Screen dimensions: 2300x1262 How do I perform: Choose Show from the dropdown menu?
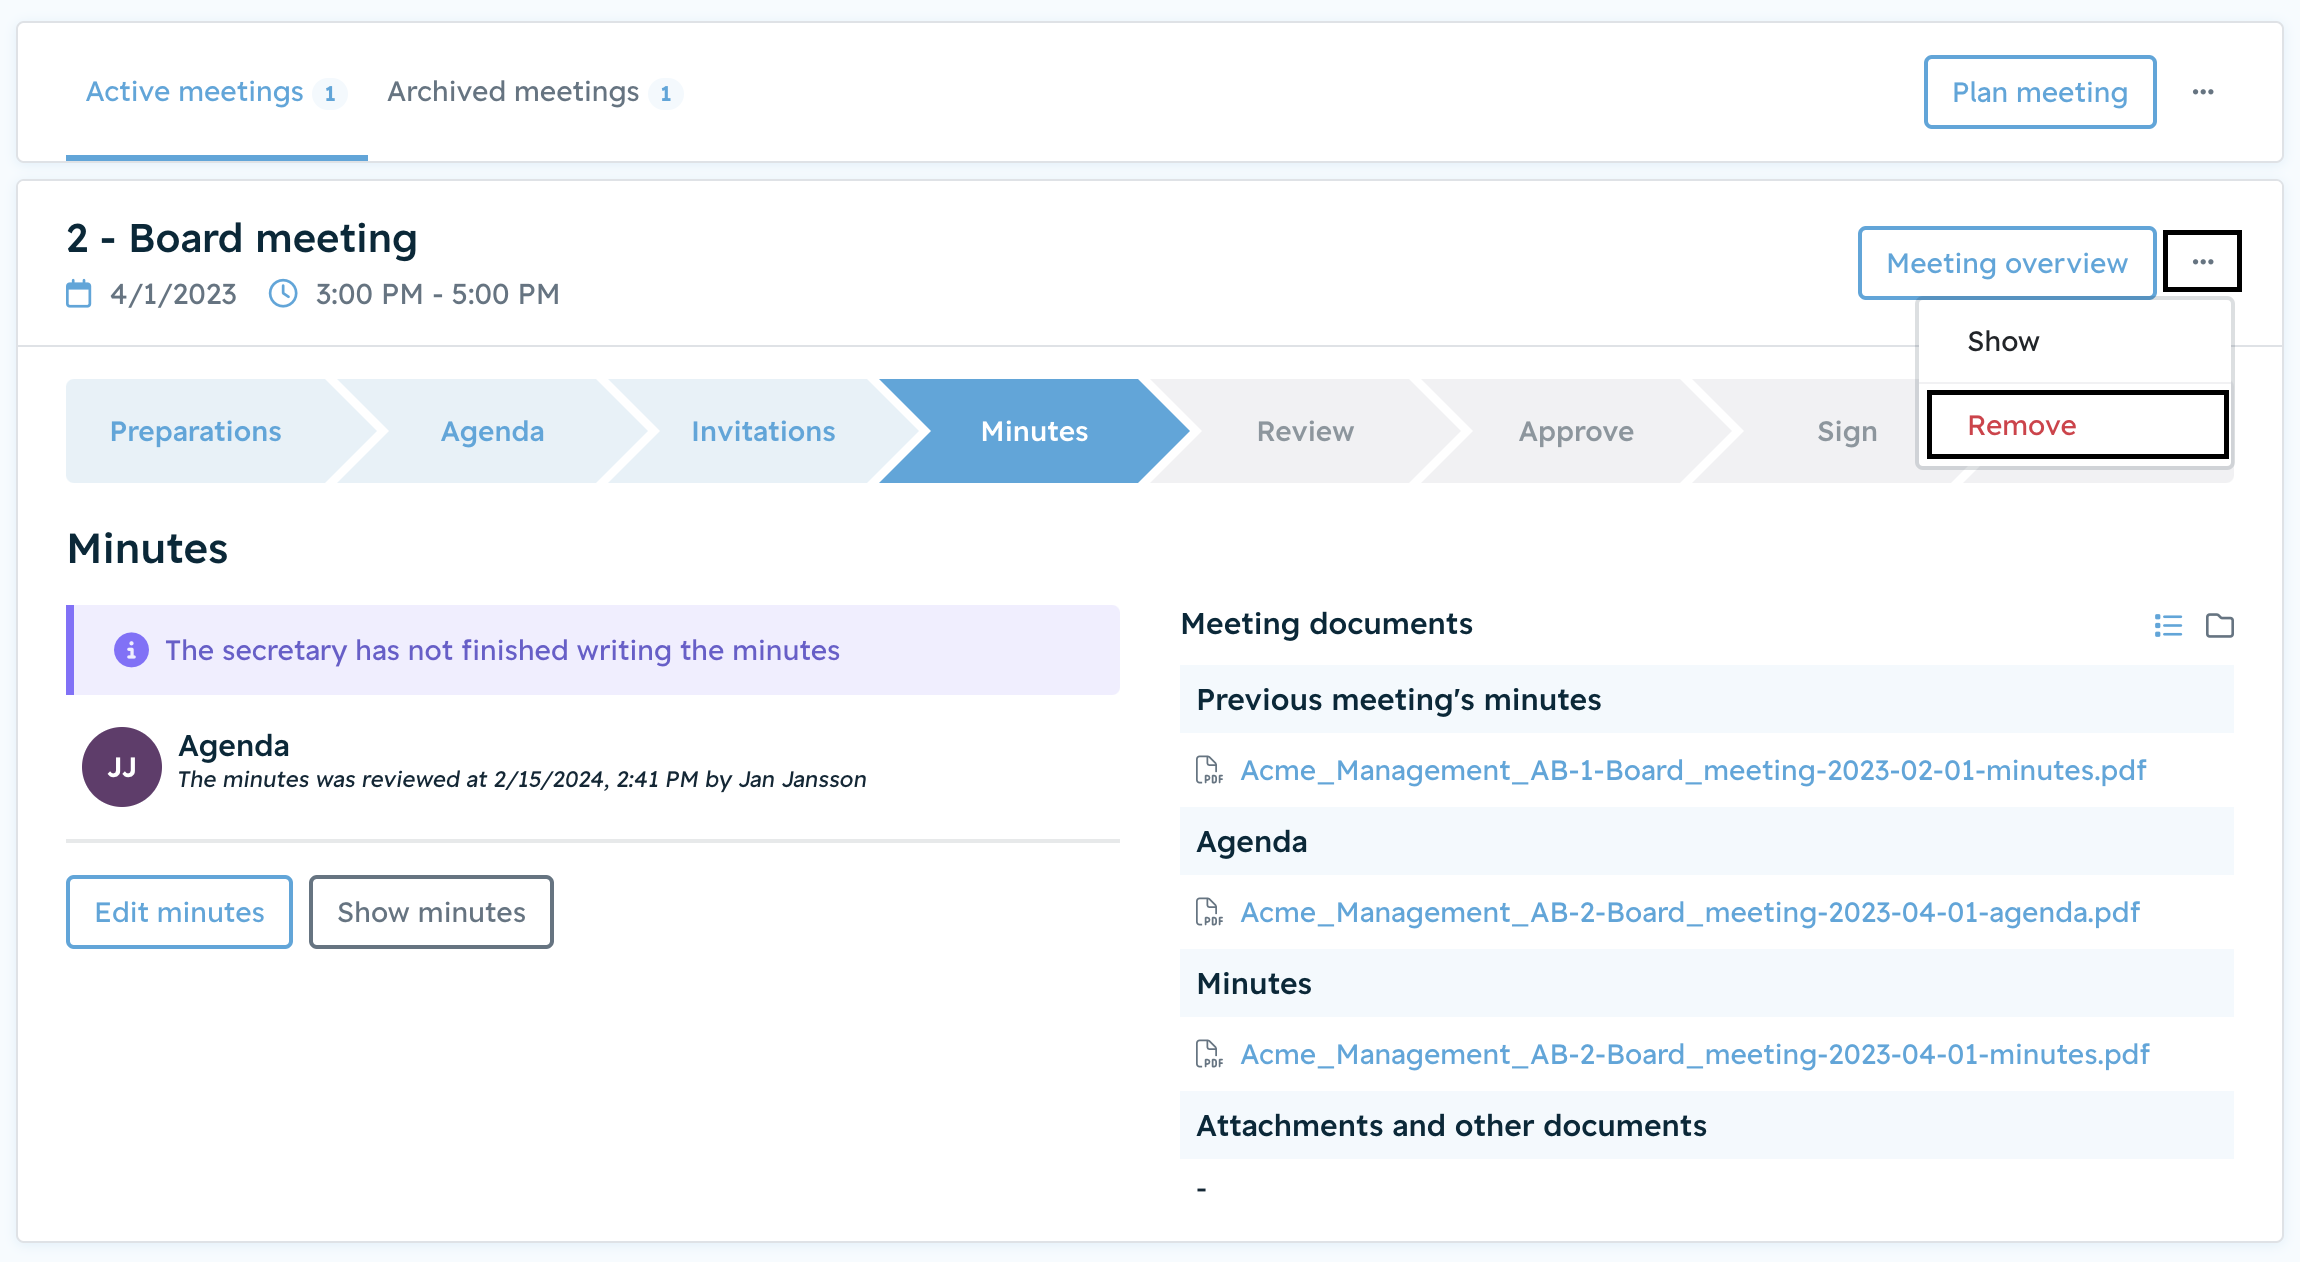[x=2076, y=342]
